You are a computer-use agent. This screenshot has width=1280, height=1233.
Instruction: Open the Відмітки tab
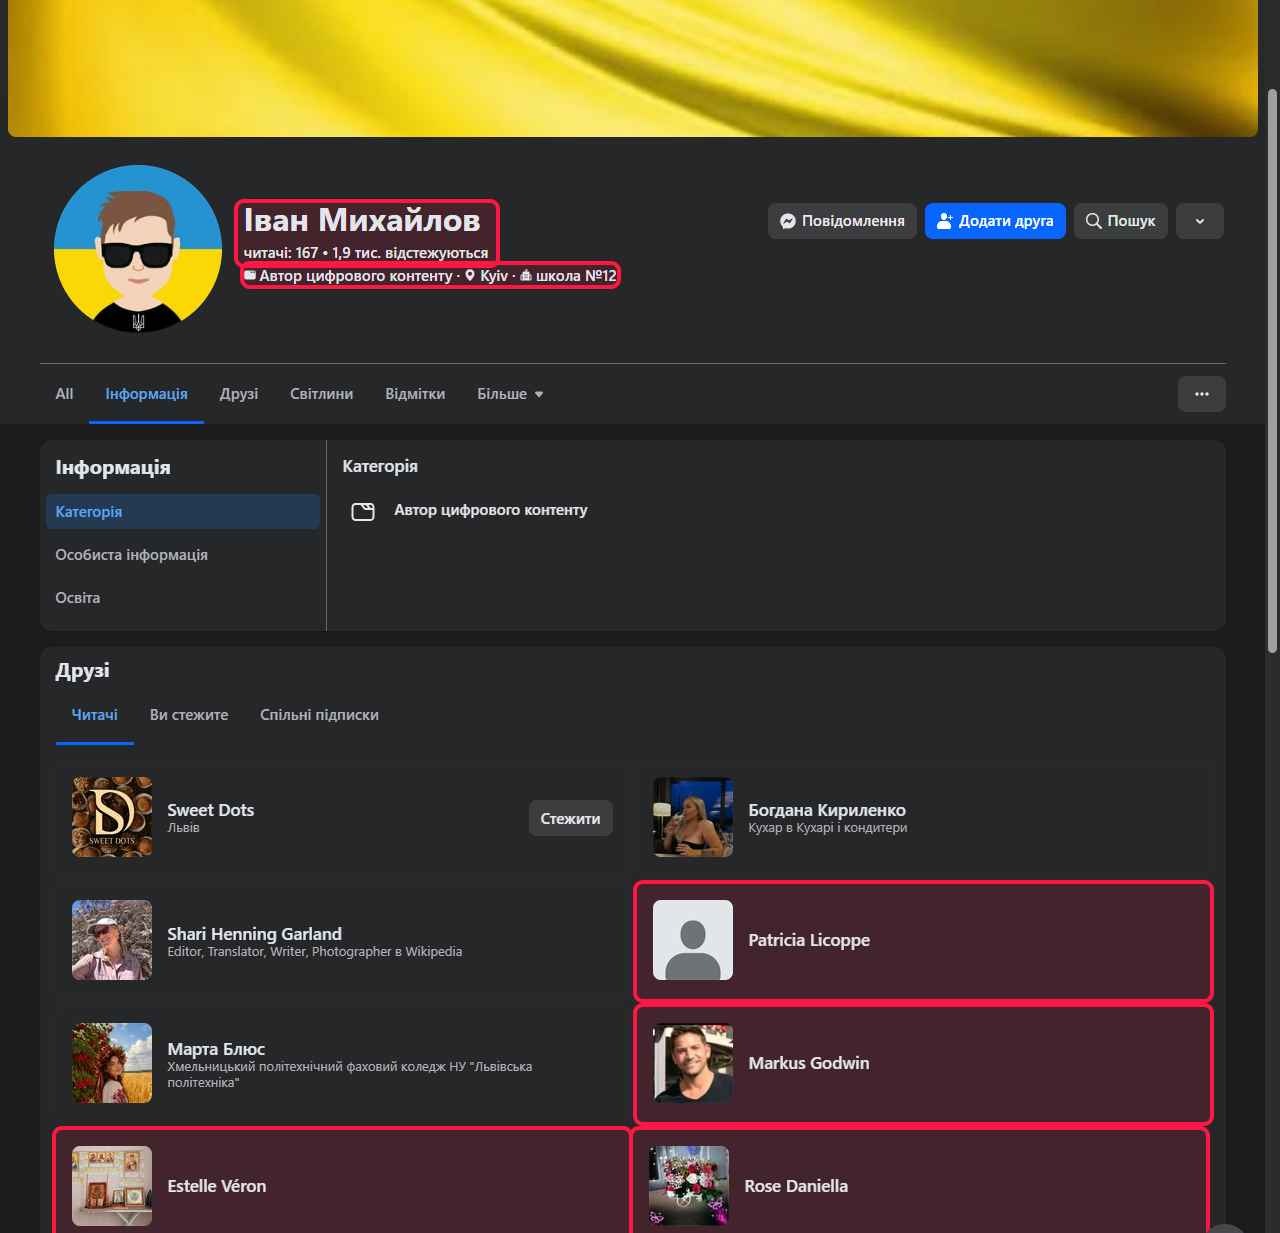point(415,394)
